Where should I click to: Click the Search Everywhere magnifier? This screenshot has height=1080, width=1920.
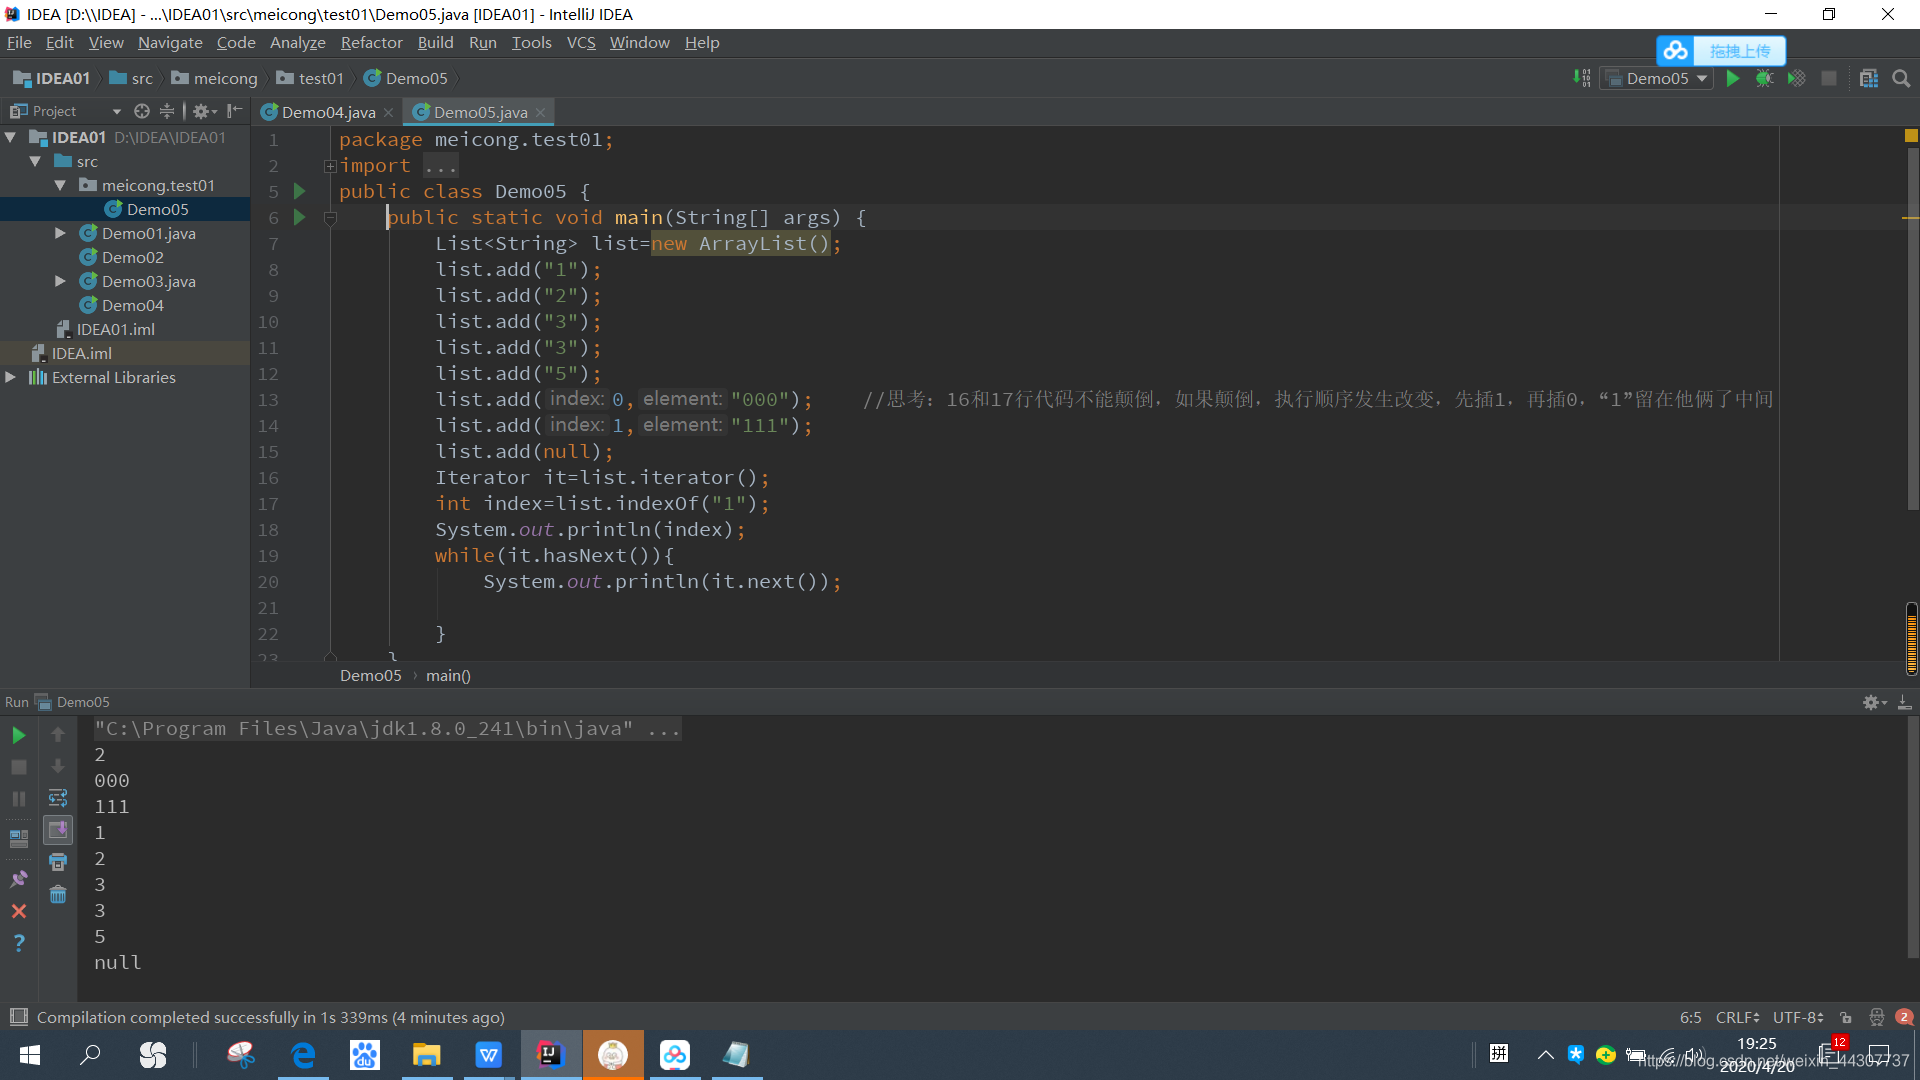click(x=1901, y=78)
